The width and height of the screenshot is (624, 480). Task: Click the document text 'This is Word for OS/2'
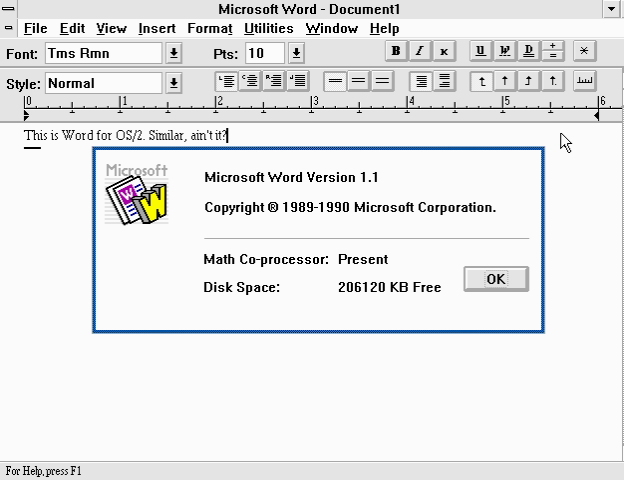click(x=83, y=135)
